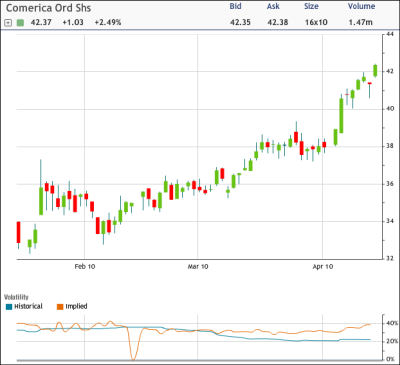Click the Feb 10 date axis label
The width and height of the screenshot is (400, 365).
pos(85,267)
